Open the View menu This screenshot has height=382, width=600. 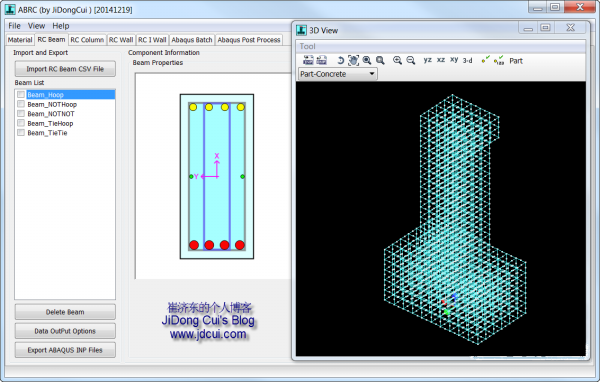click(36, 26)
